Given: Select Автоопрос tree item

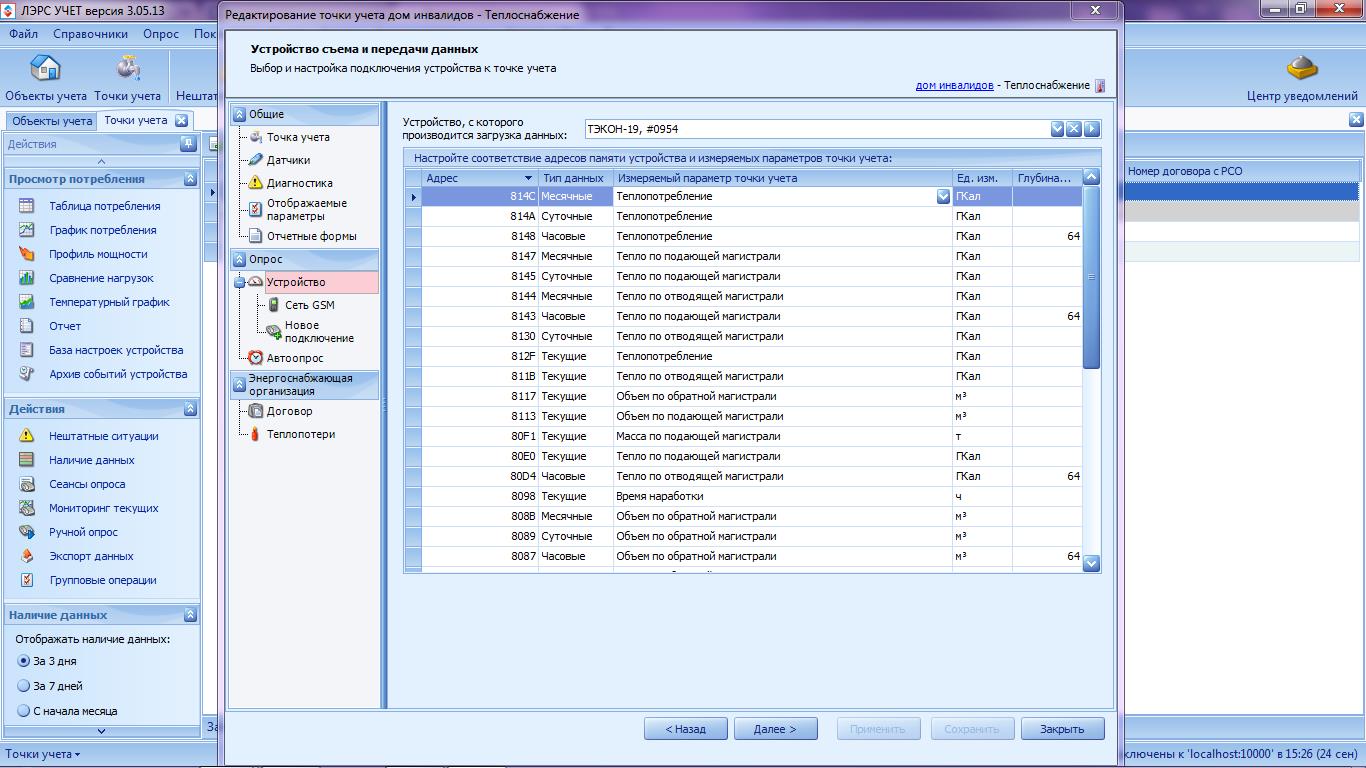Looking at the screenshot, I should [295, 358].
